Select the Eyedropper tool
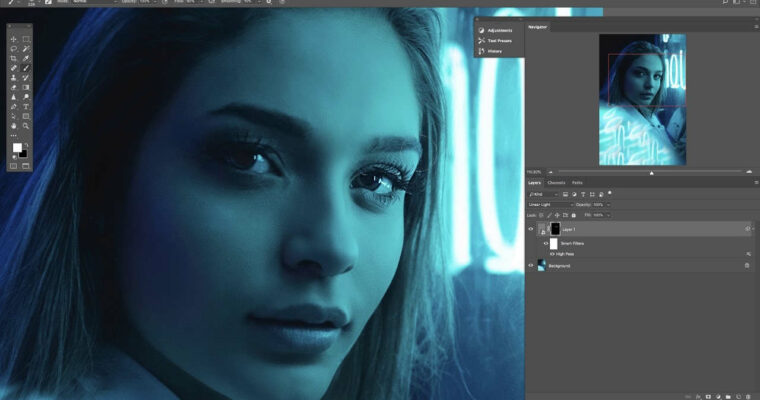The width and height of the screenshot is (760, 400). point(26,59)
